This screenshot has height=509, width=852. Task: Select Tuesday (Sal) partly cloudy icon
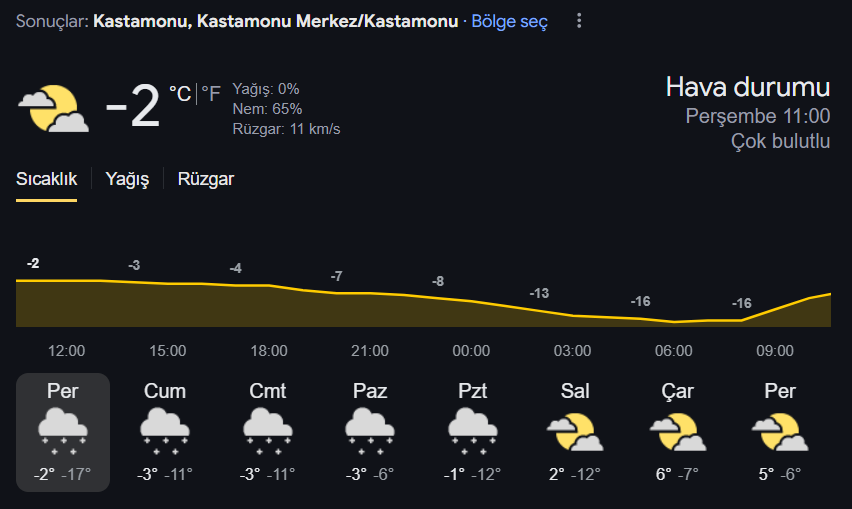575,432
